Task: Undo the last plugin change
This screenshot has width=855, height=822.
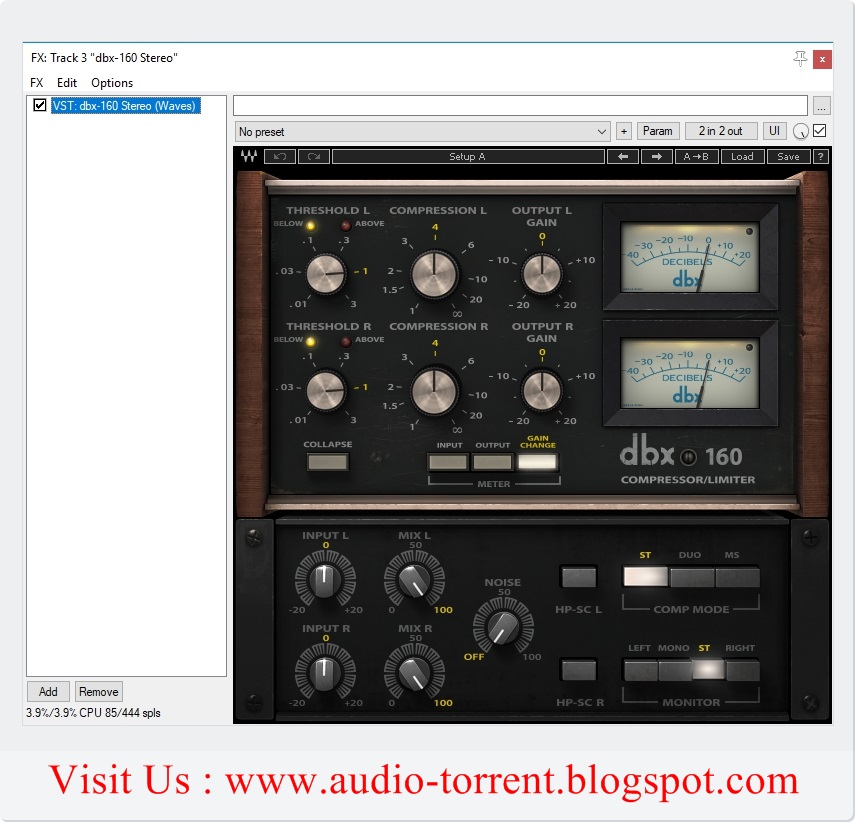Action: pyautogui.click(x=280, y=157)
